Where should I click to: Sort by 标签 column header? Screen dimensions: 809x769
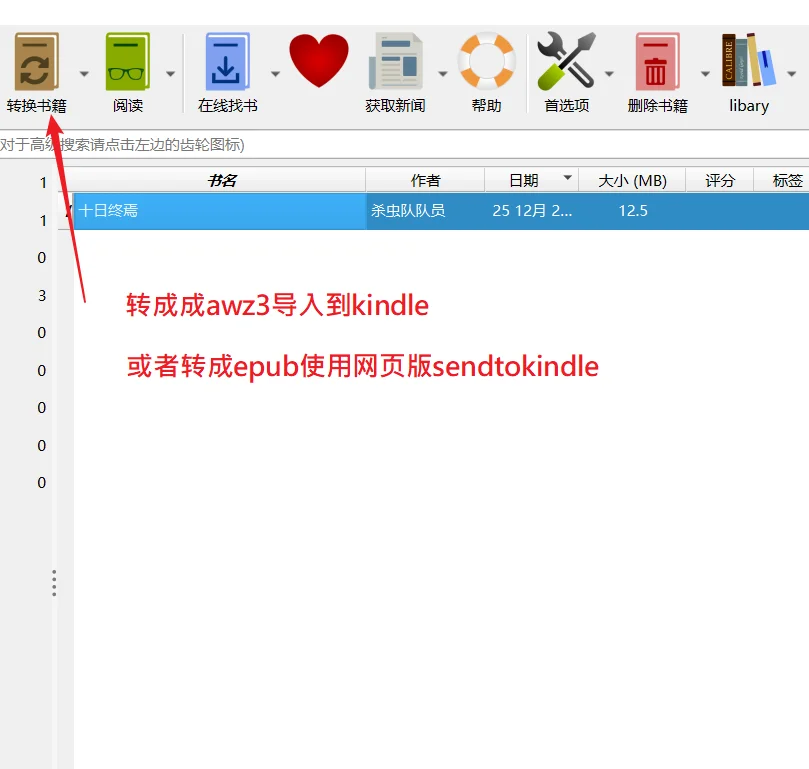pos(781,180)
